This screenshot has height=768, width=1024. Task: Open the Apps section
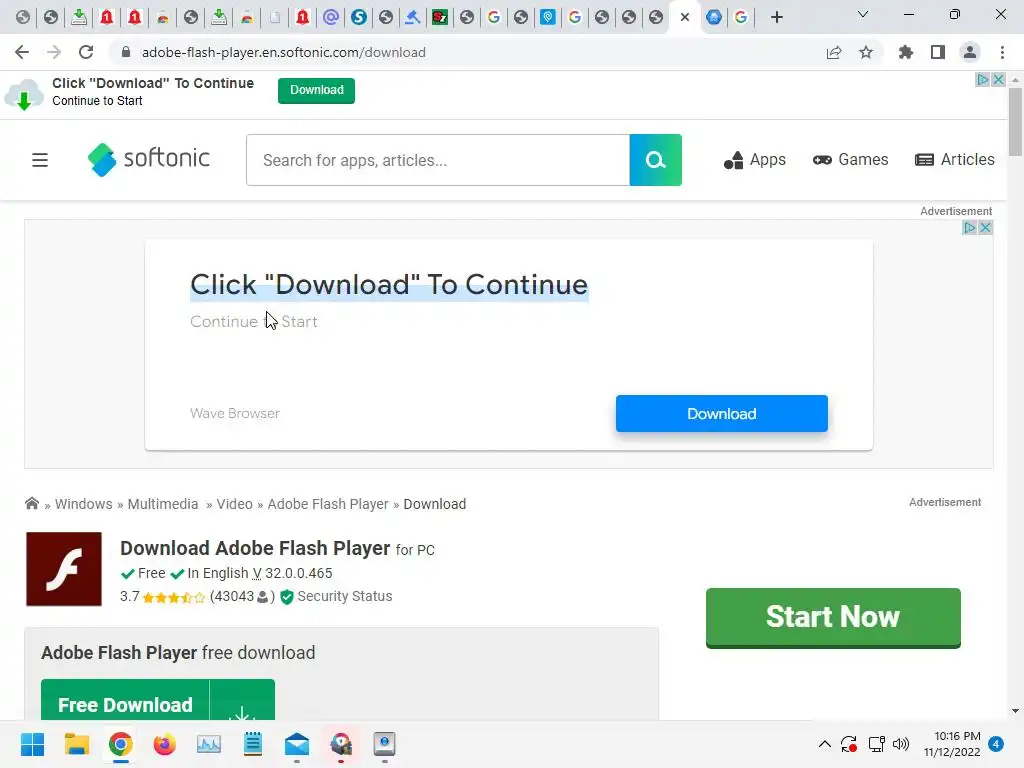[754, 160]
